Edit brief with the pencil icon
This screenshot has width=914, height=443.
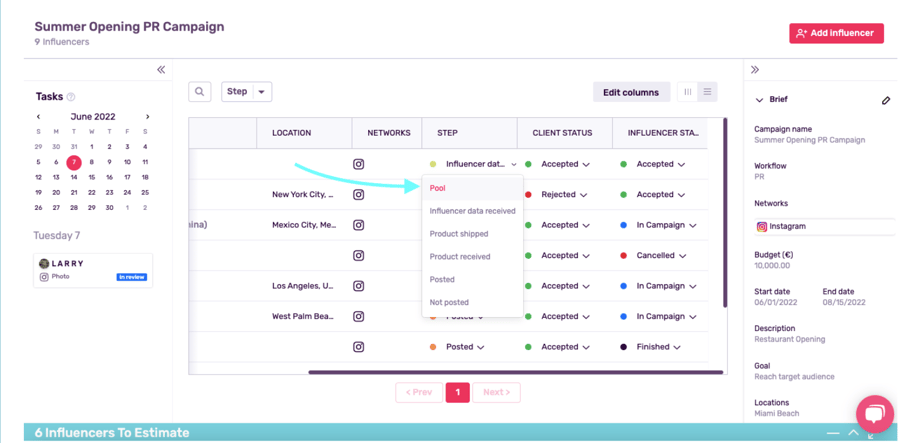point(886,100)
